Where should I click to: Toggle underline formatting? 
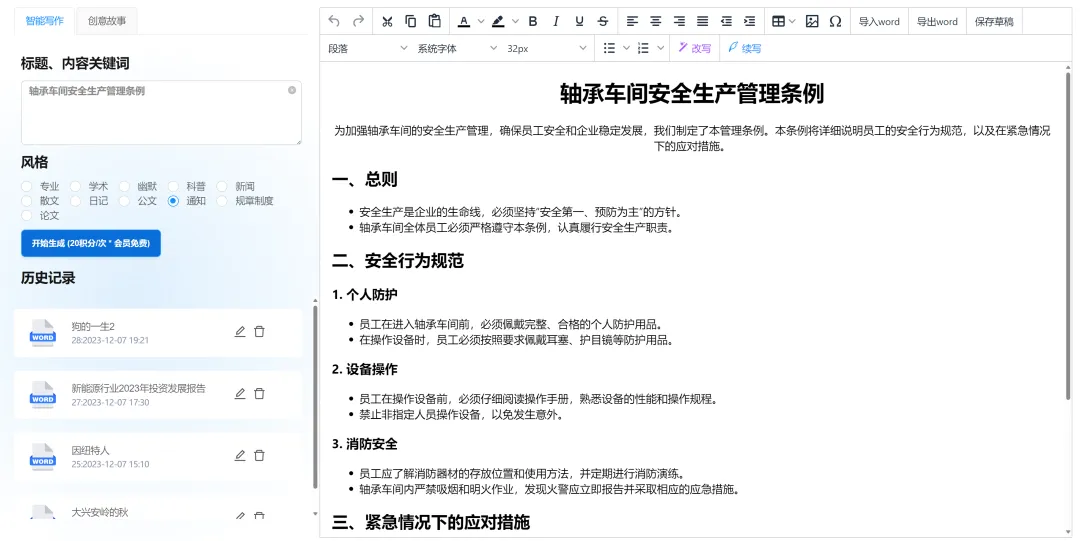tap(579, 21)
